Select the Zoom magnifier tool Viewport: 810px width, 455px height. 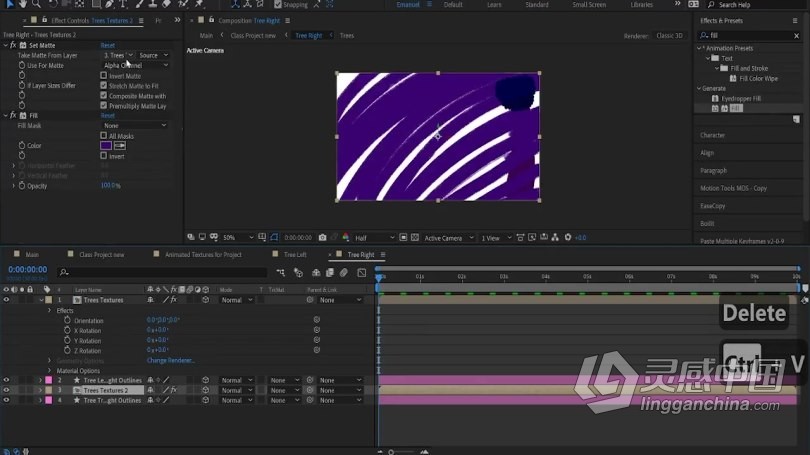pos(37,4)
